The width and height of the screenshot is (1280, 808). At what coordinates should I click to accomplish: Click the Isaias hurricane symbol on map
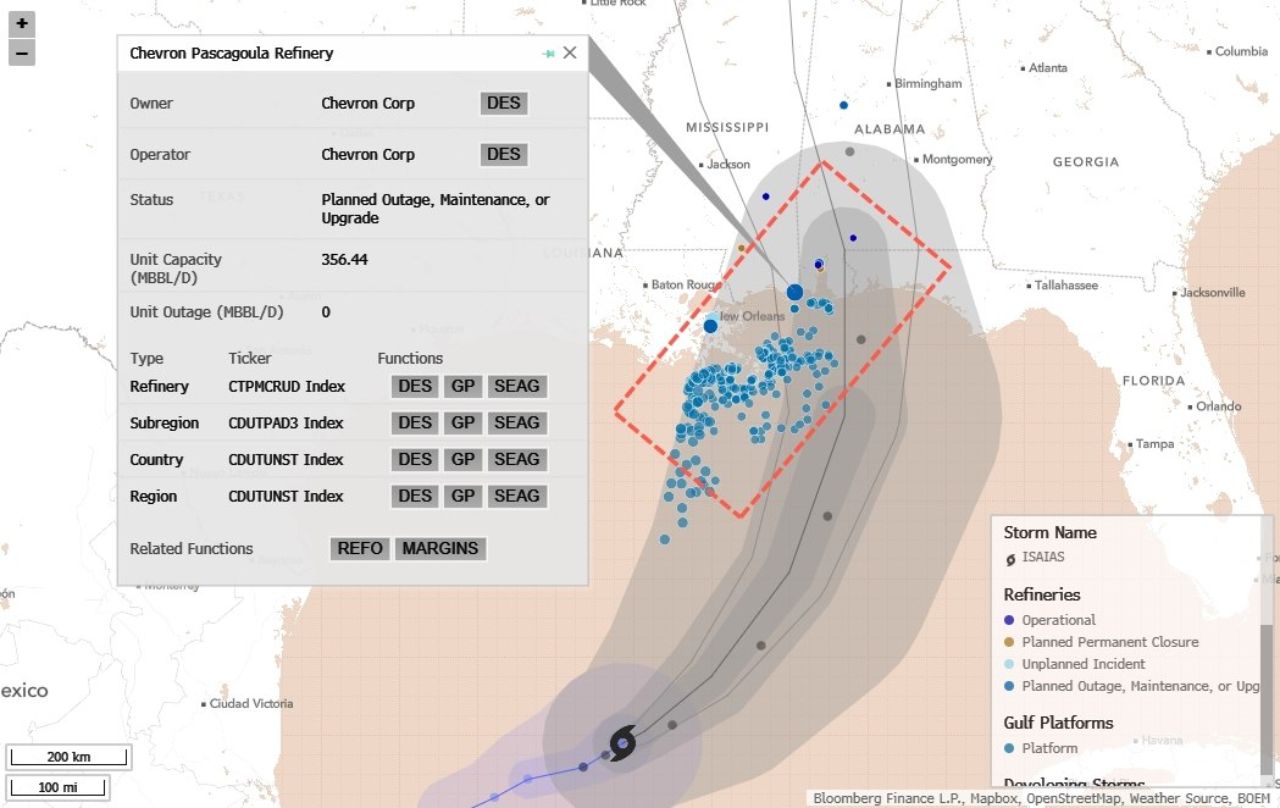[623, 743]
